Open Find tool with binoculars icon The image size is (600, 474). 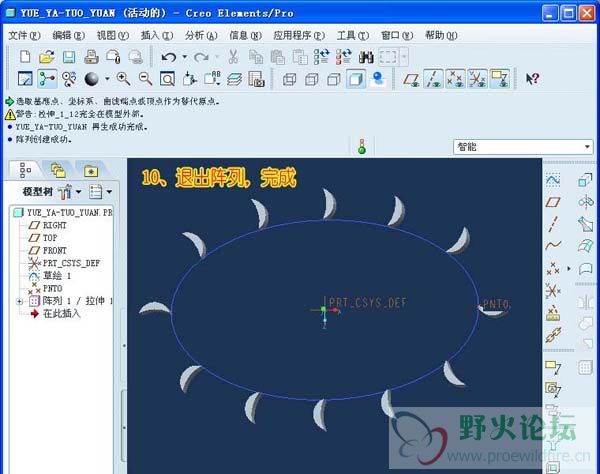(366, 57)
